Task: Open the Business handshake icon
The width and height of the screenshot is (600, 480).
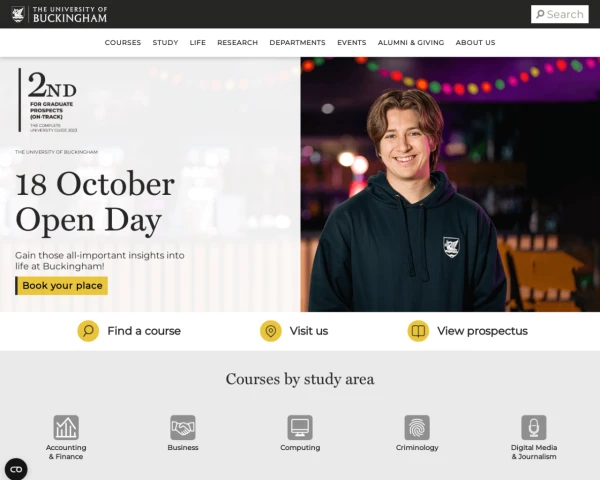Action: [x=183, y=428]
